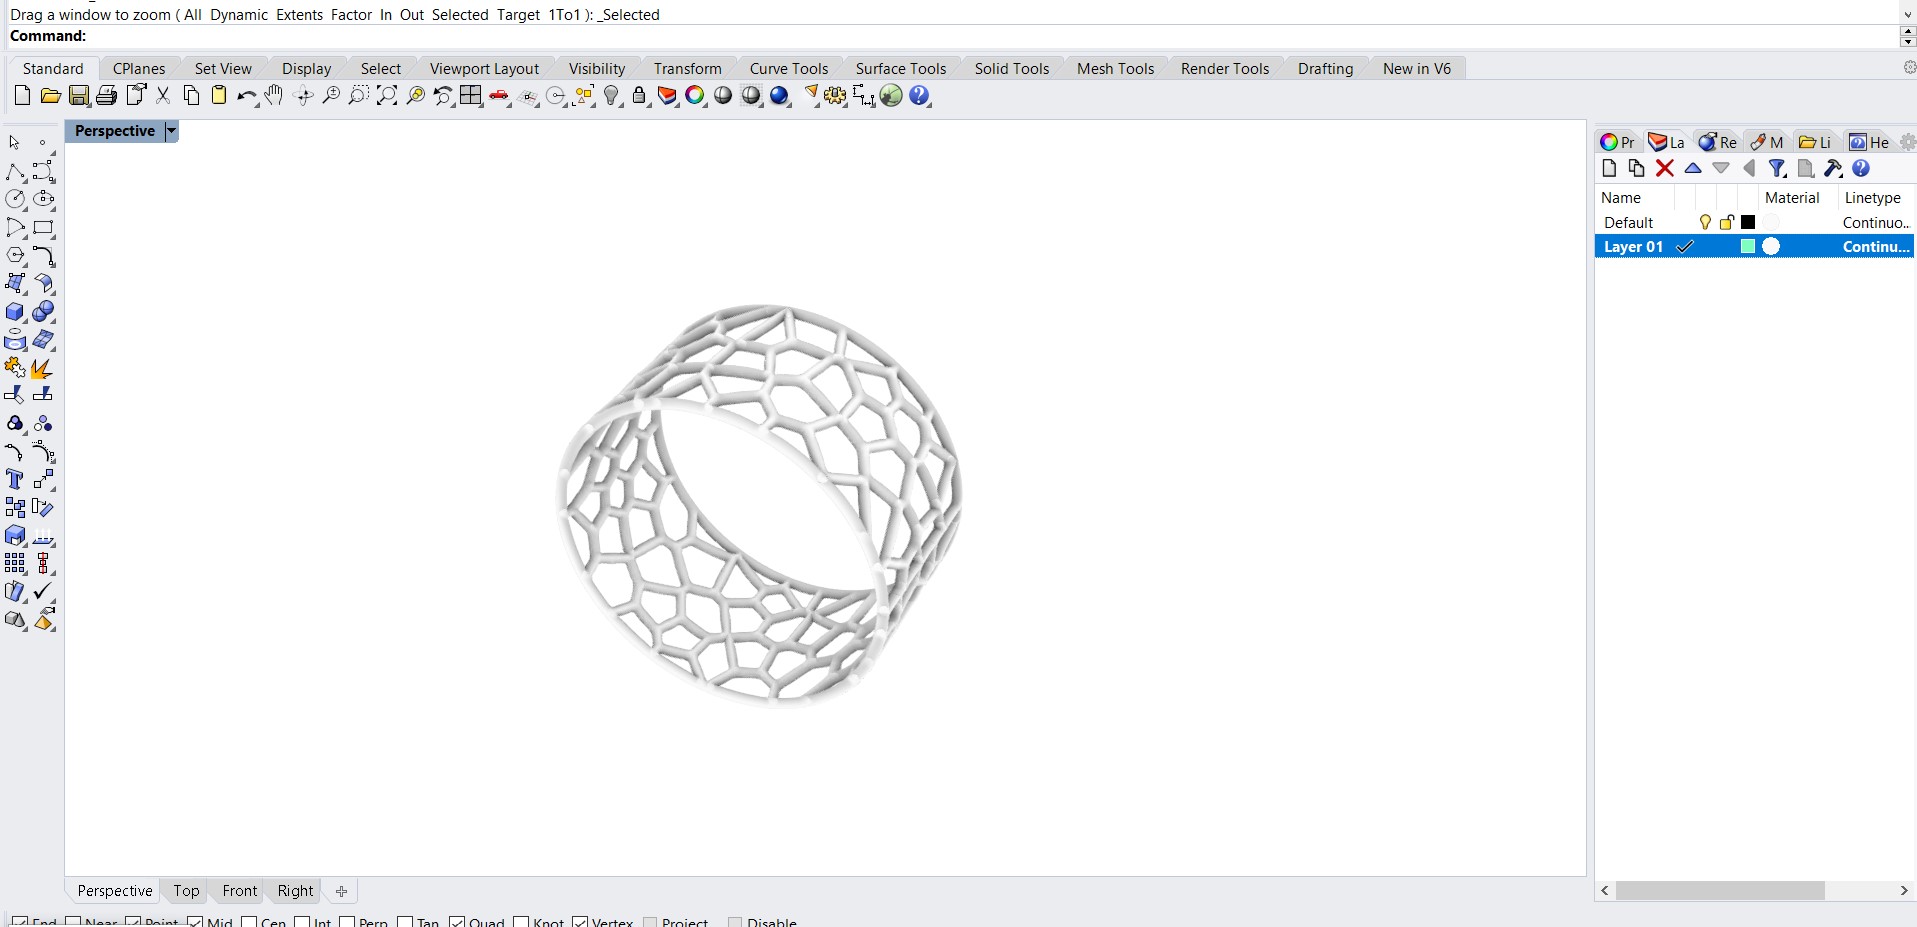Click the Explode tool in sidebar
Image resolution: width=1917 pixels, height=927 pixels.
[41, 369]
